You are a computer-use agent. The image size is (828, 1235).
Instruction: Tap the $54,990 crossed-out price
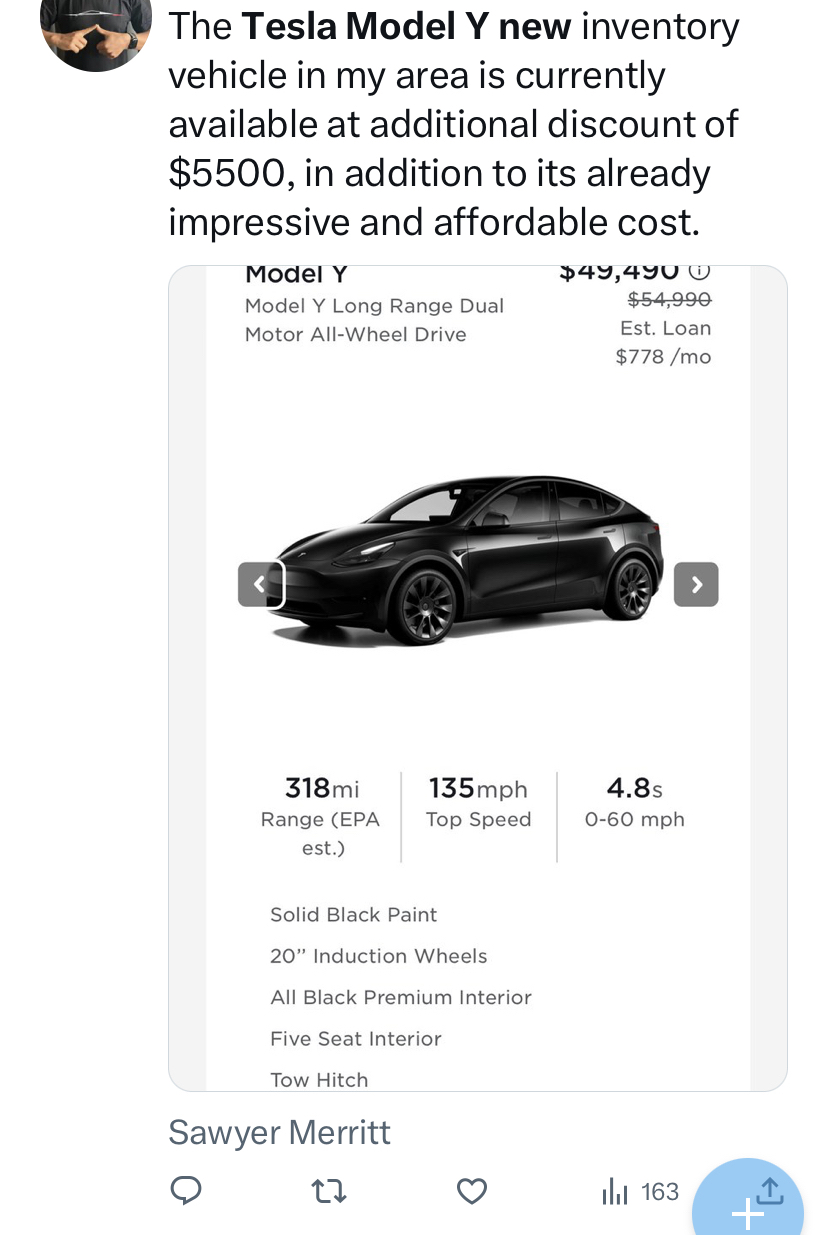tap(669, 299)
